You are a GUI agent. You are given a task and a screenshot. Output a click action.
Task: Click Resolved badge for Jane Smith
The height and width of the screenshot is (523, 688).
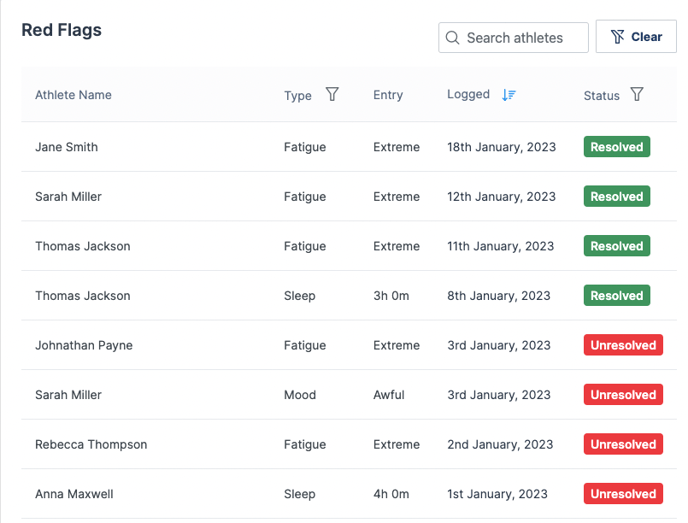coord(616,147)
